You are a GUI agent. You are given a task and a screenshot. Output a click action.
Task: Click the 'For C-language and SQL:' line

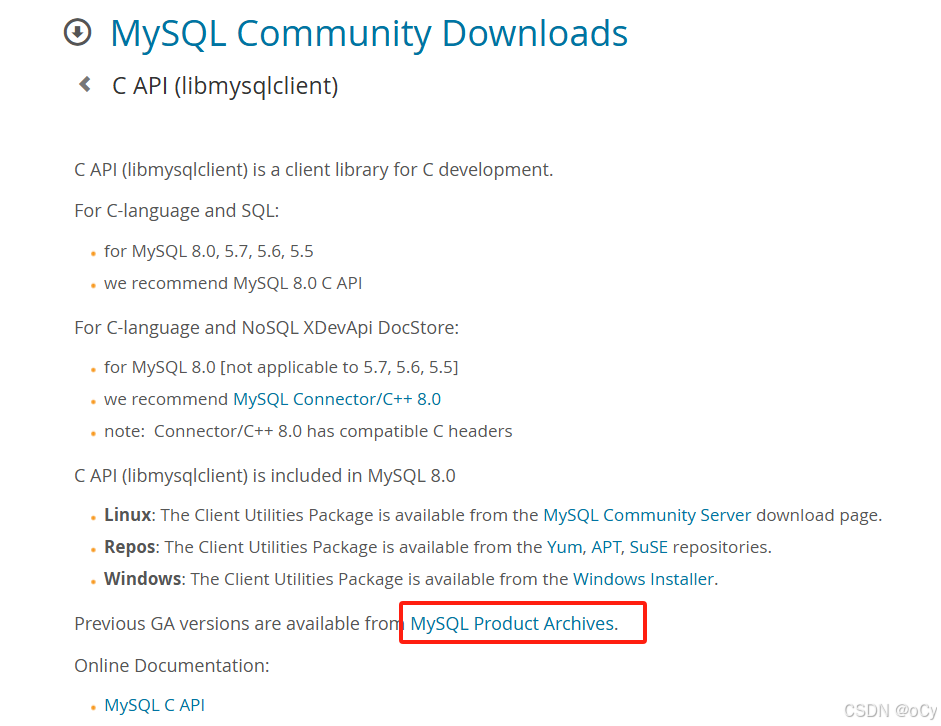[x=176, y=211]
